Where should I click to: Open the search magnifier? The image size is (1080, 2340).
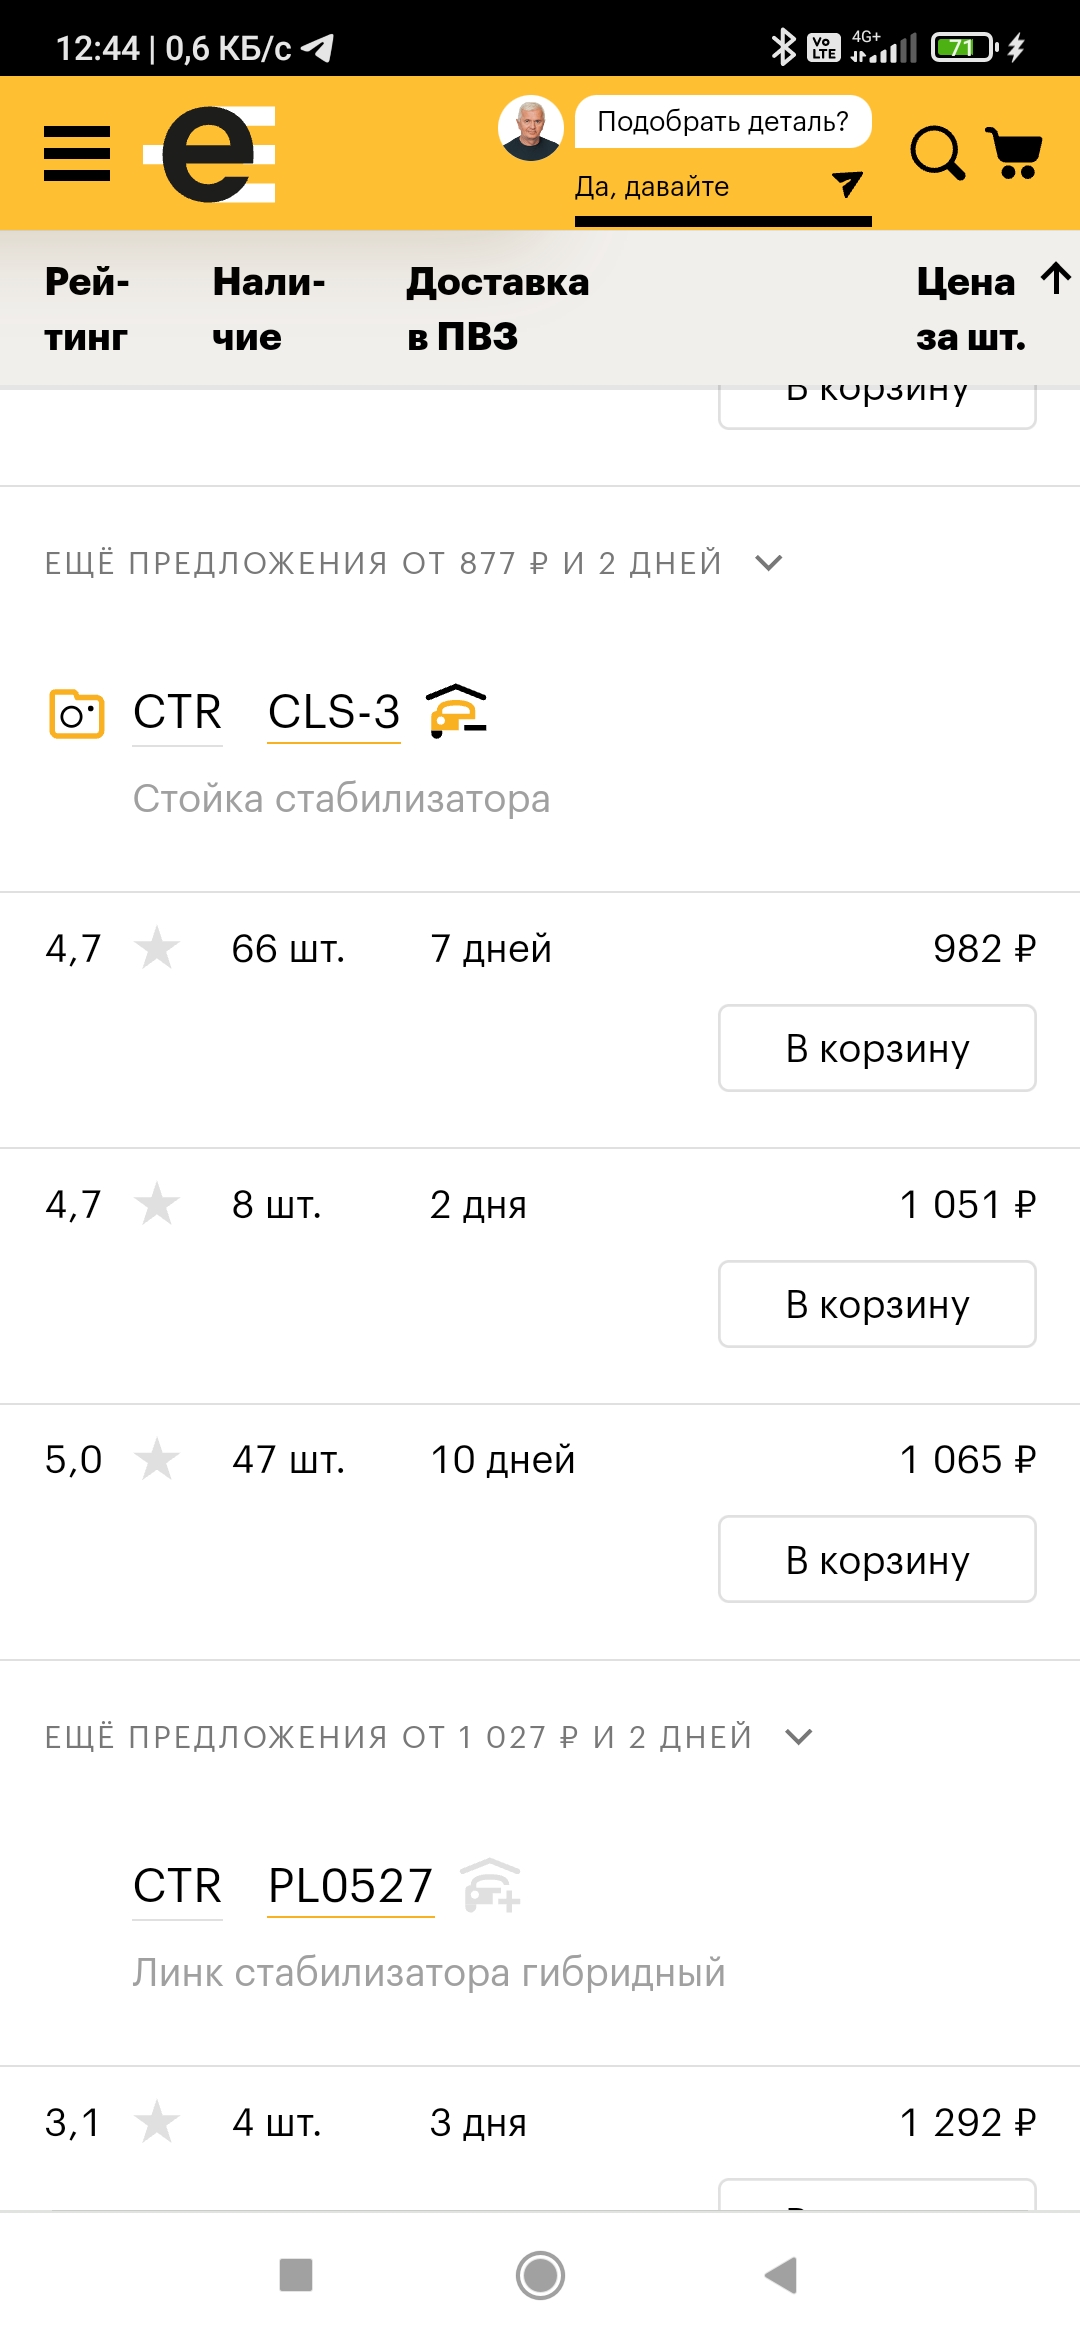click(x=937, y=153)
